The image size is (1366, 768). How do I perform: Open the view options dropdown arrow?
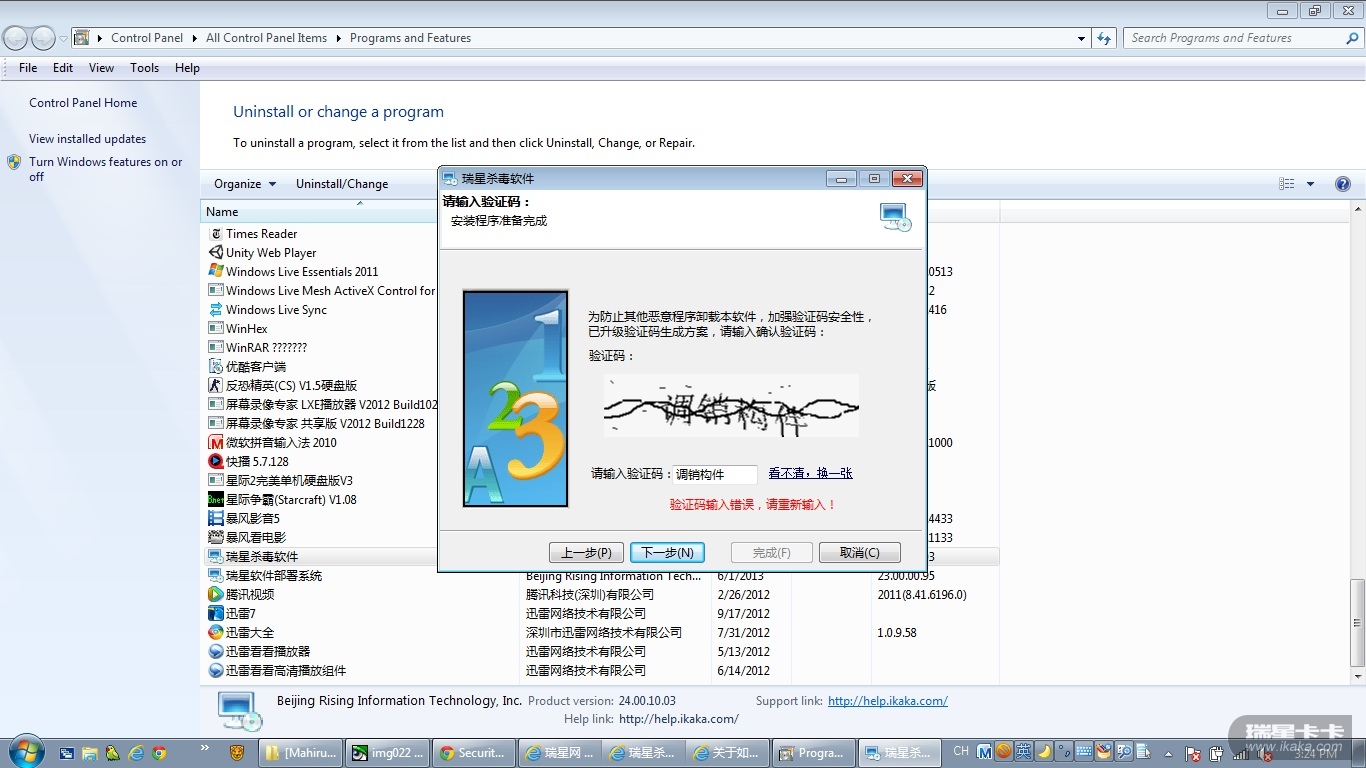pyautogui.click(x=1310, y=184)
